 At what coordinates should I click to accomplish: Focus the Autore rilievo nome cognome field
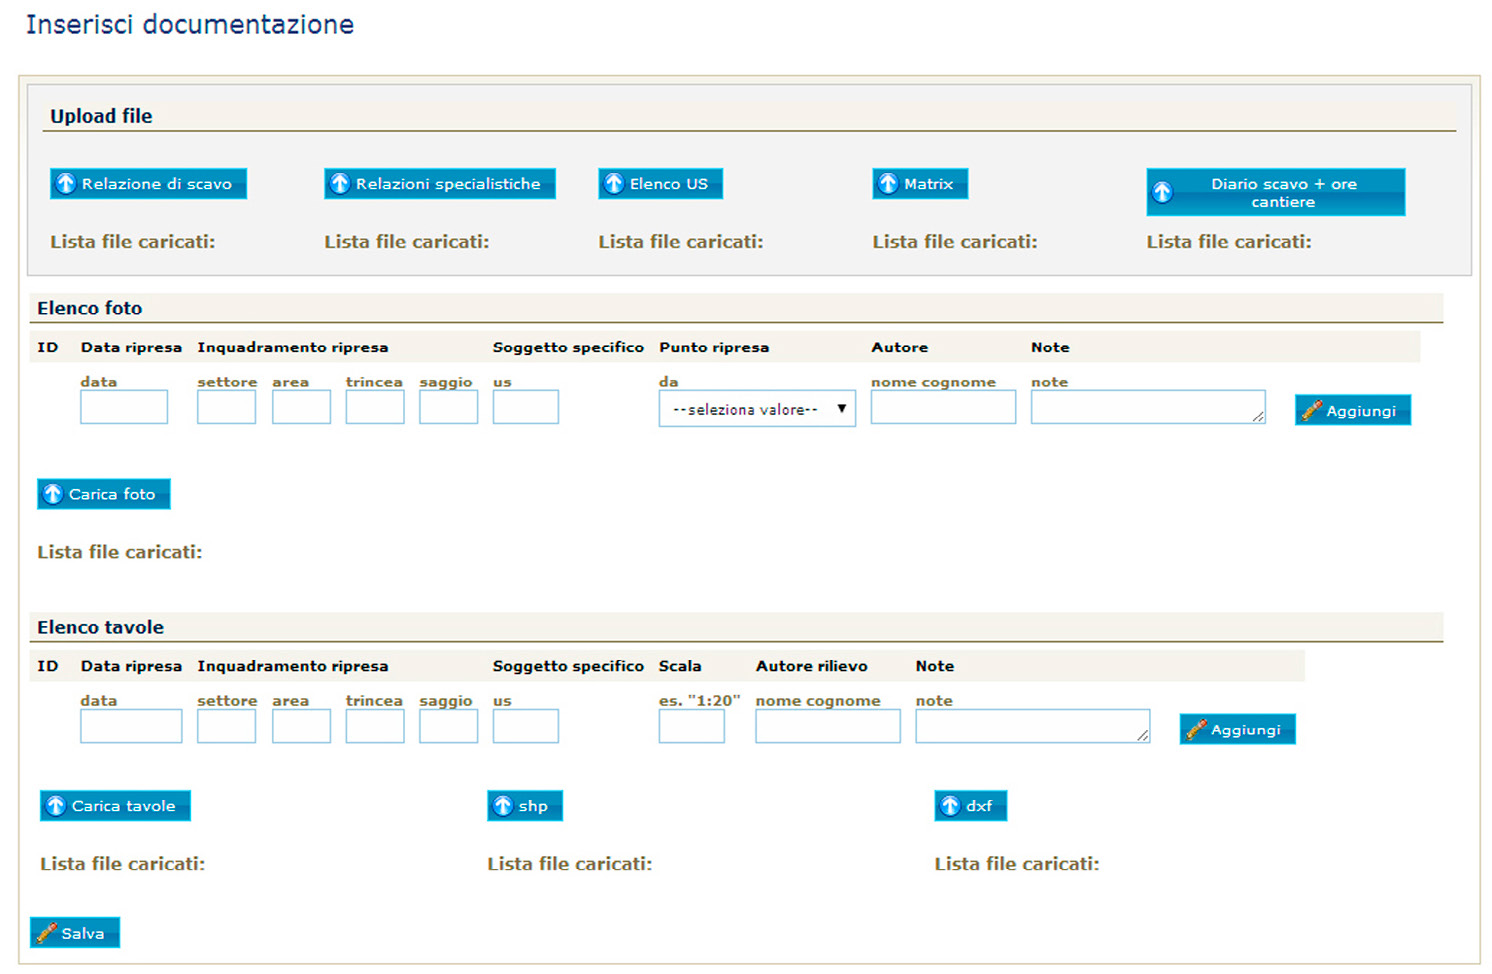(x=828, y=726)
